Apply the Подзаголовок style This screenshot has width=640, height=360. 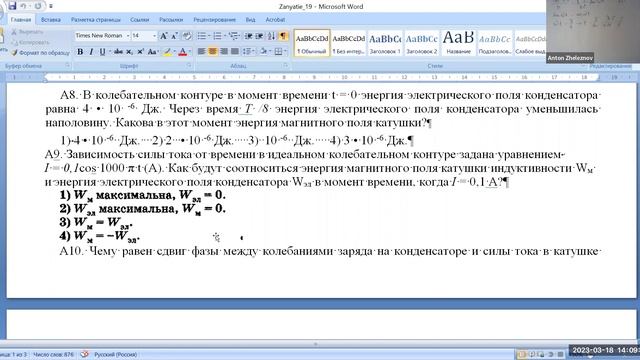pyautogui.click(x=495, y=43)
